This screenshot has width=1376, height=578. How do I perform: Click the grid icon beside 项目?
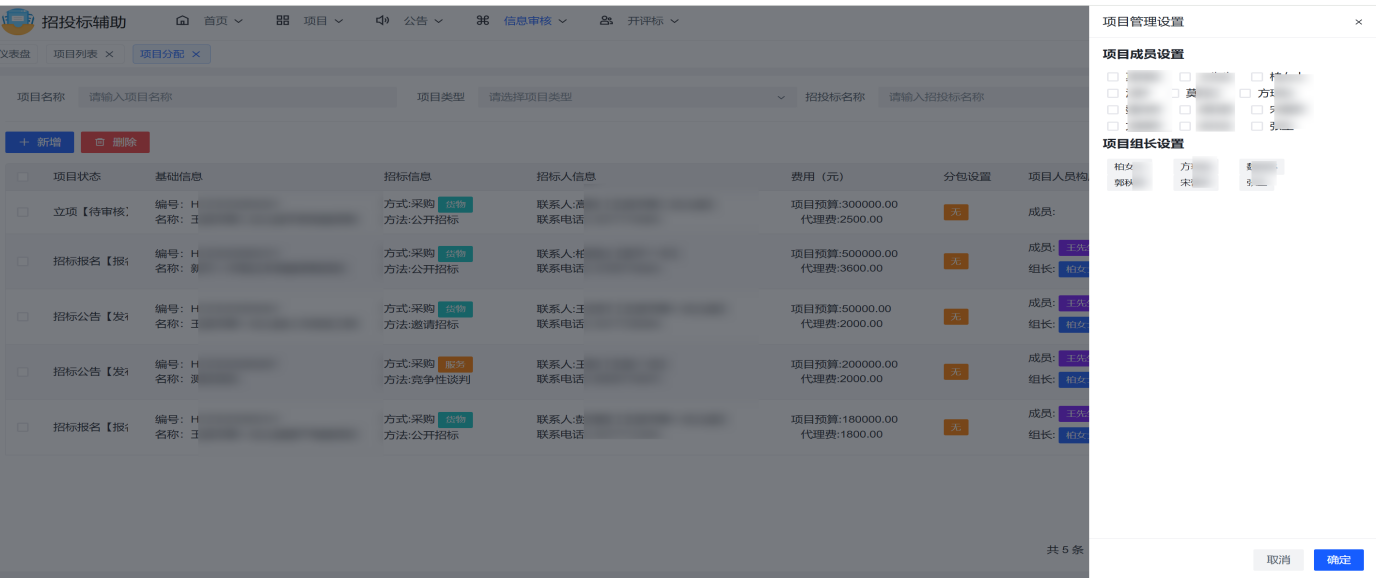pyautogui.click(x=283, y=21)
